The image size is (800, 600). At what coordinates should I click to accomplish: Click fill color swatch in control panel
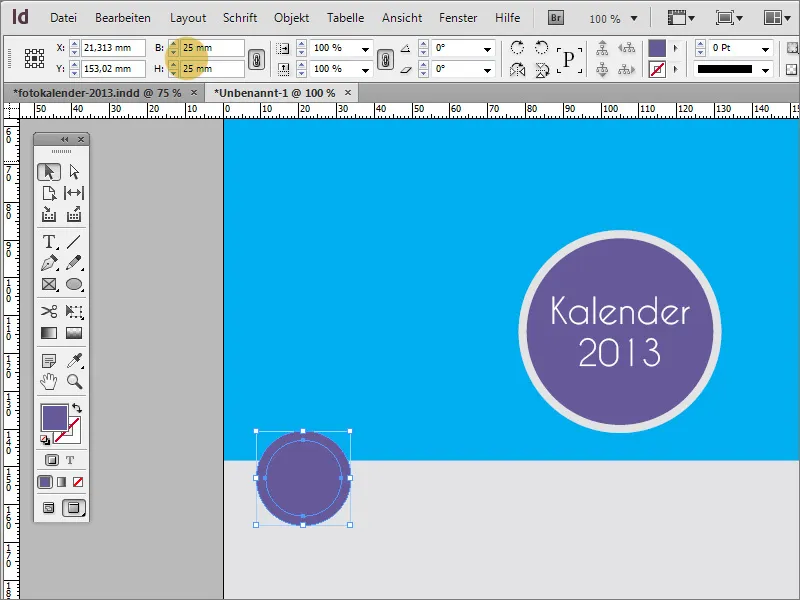657,48
